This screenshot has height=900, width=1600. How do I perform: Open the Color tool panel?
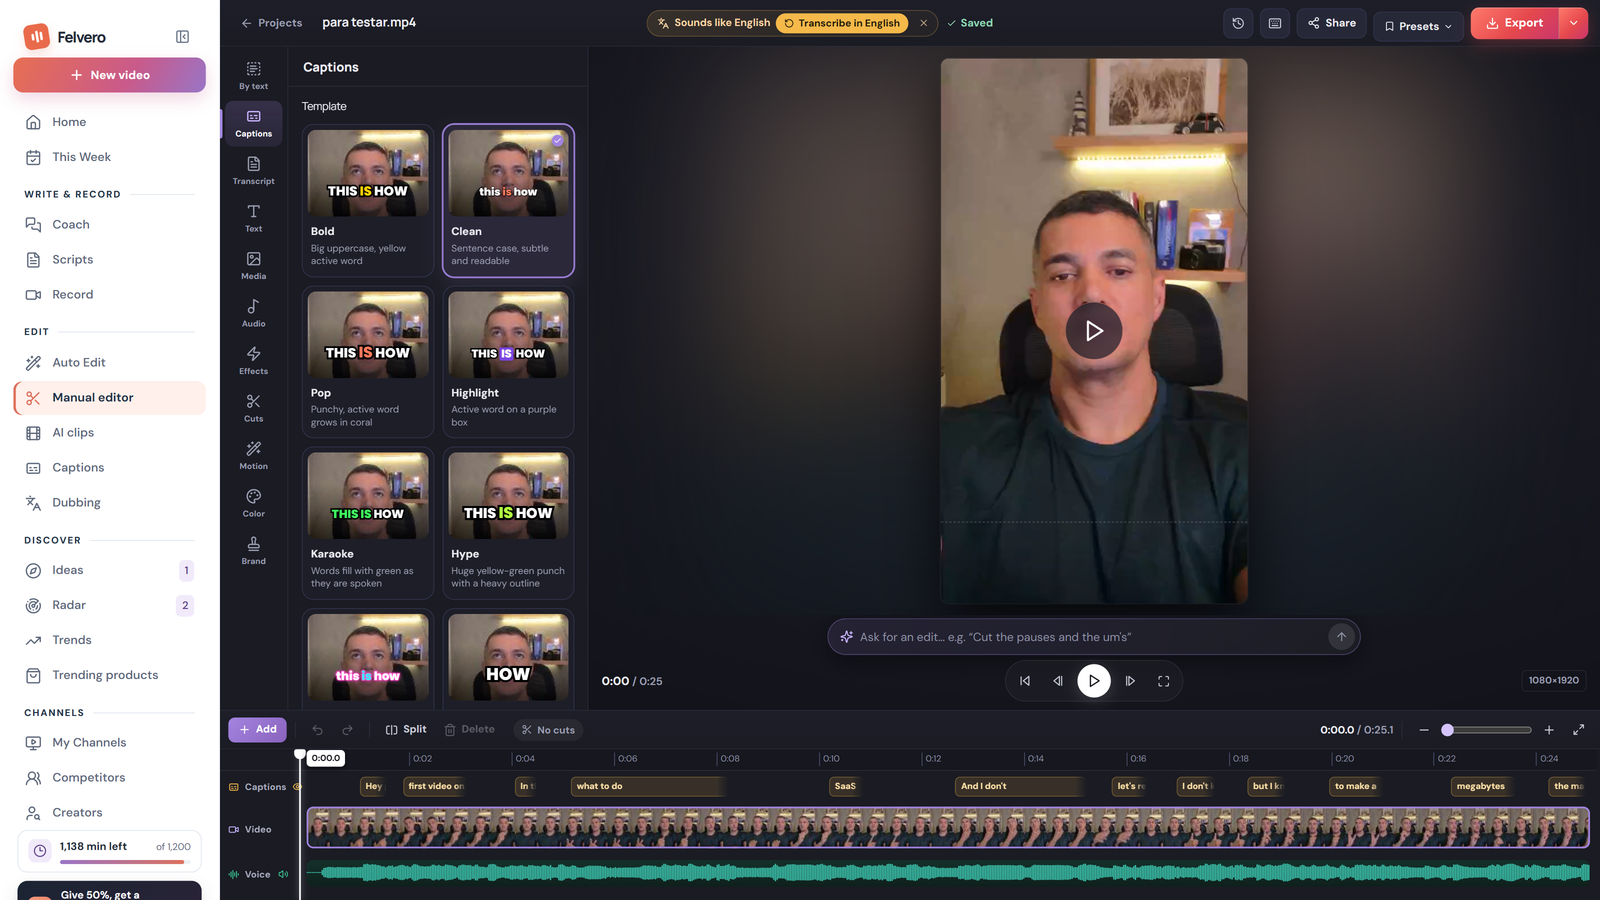(254, 503)
